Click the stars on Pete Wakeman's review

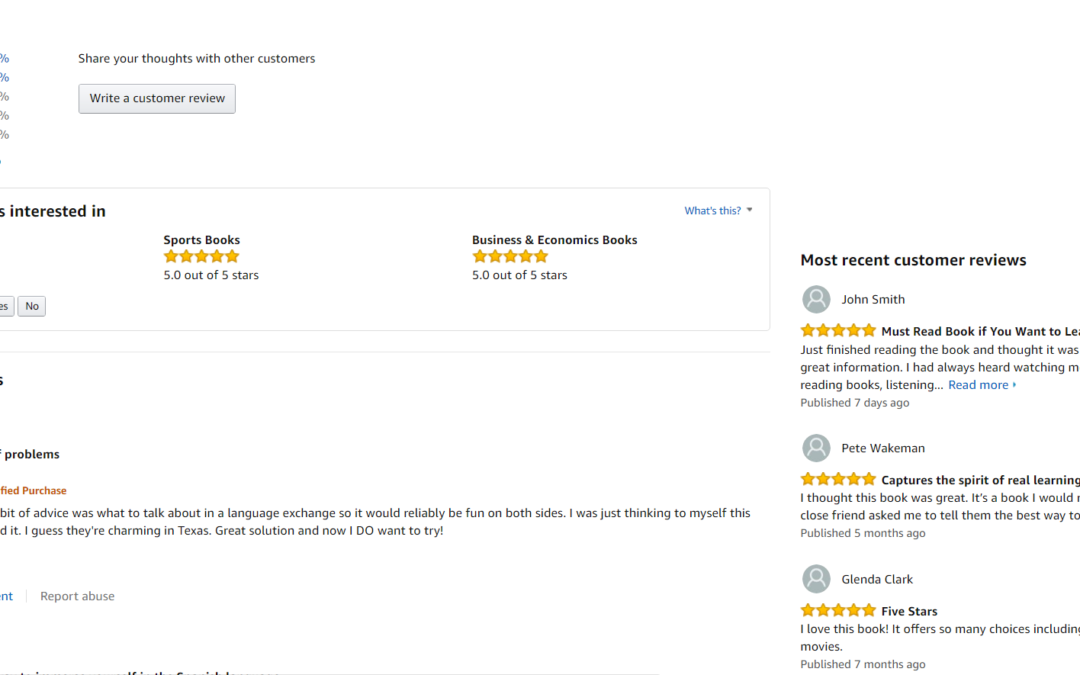pyautogui.click(x=838, y=480)
